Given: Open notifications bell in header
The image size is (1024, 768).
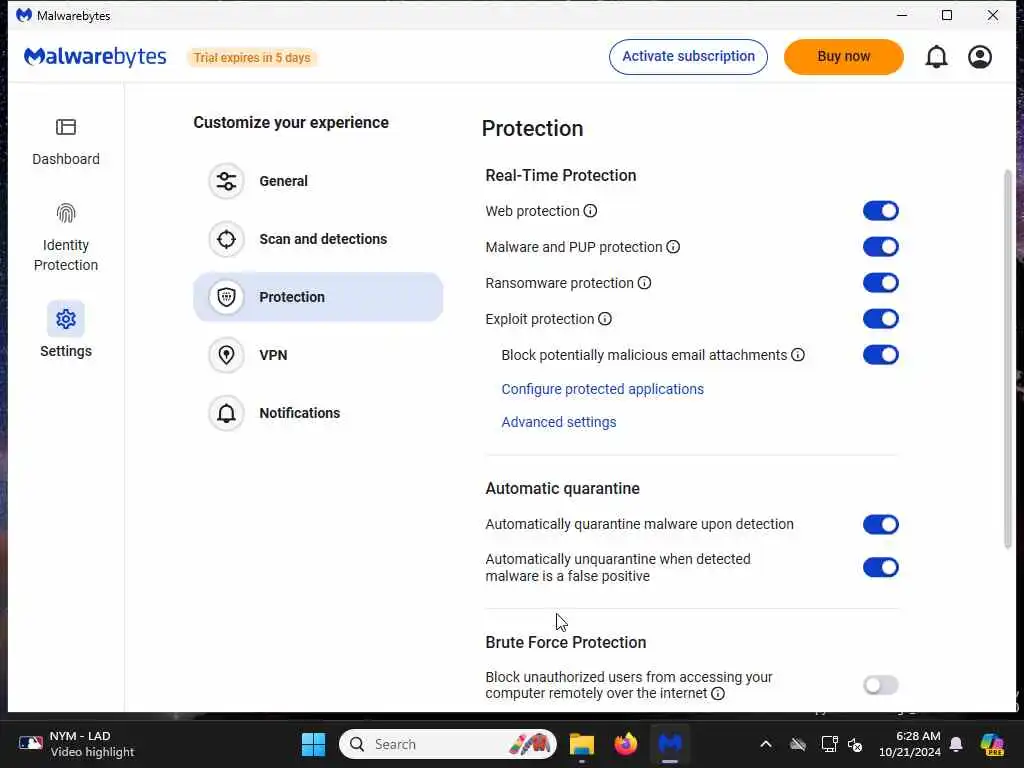Looking at the screenshot, I should point(936,57).
